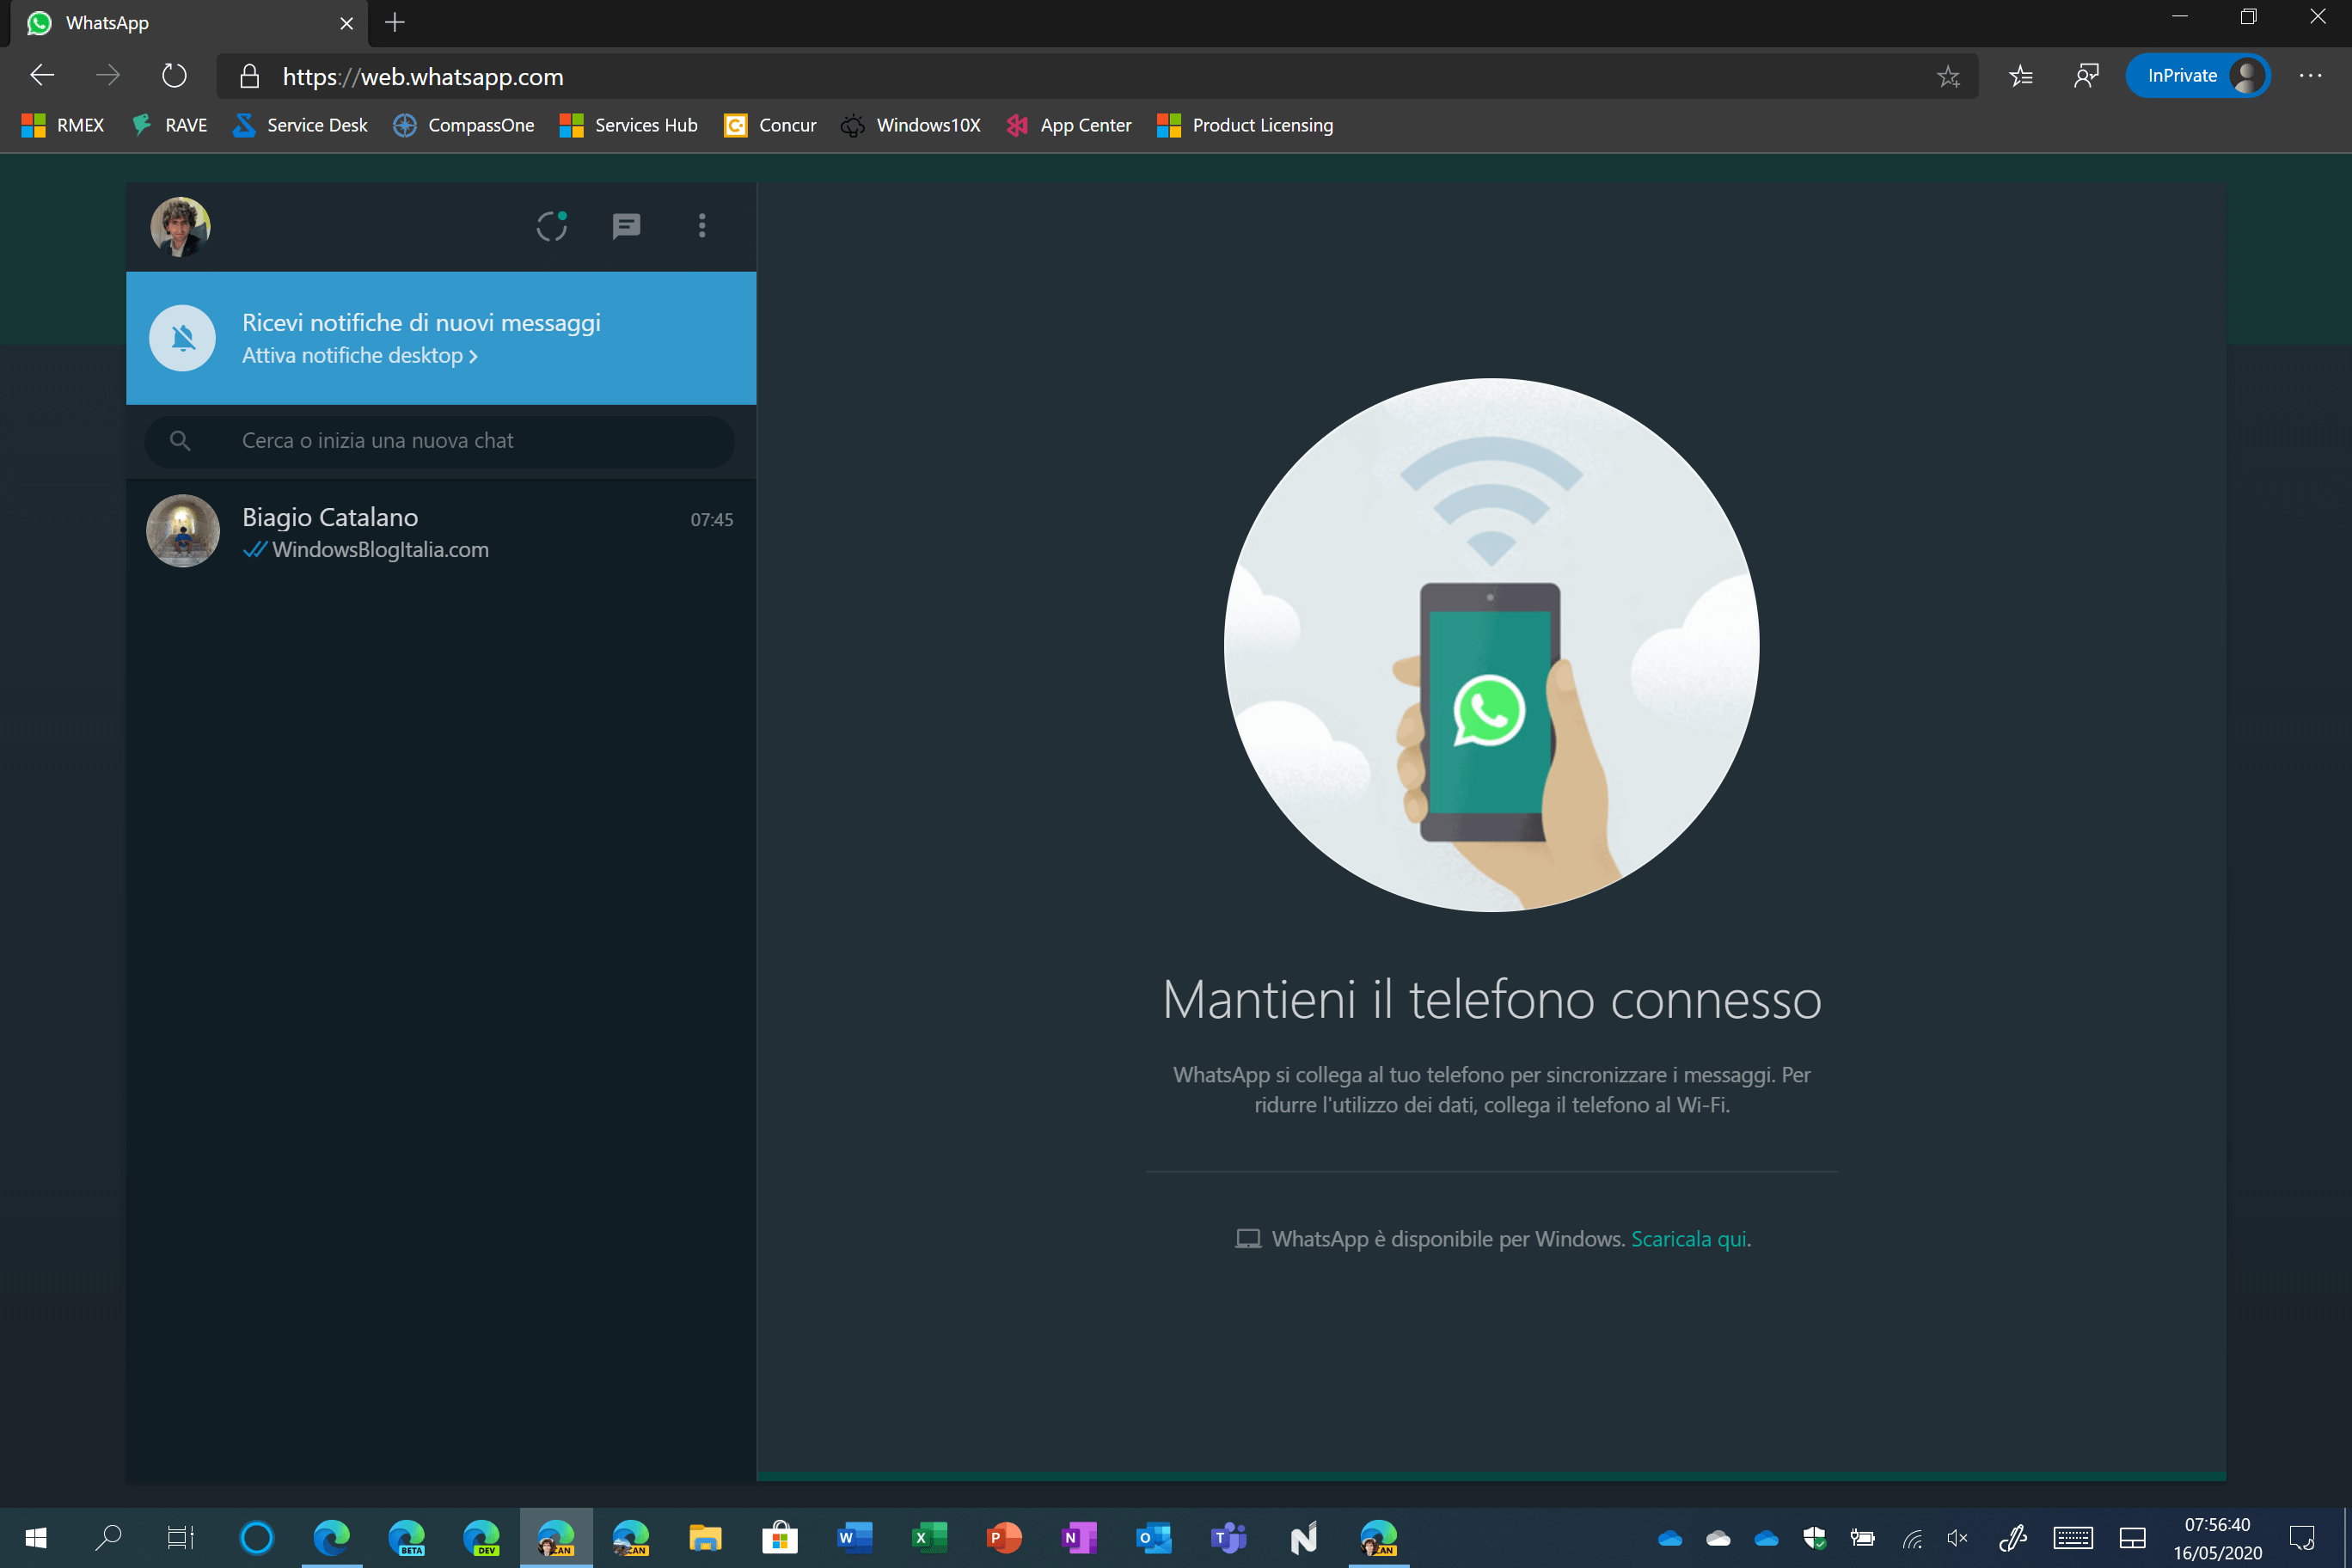
Task: Open the Action Center notifications icon
Action: (x=2302, y=1538)
